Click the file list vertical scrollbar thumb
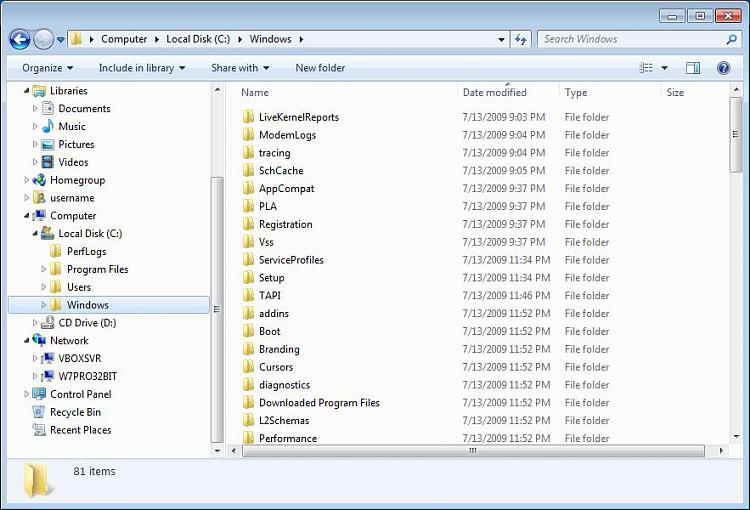The width and height of the screenshot is (750, 510). pyautogui.click(x=736, y=135)
